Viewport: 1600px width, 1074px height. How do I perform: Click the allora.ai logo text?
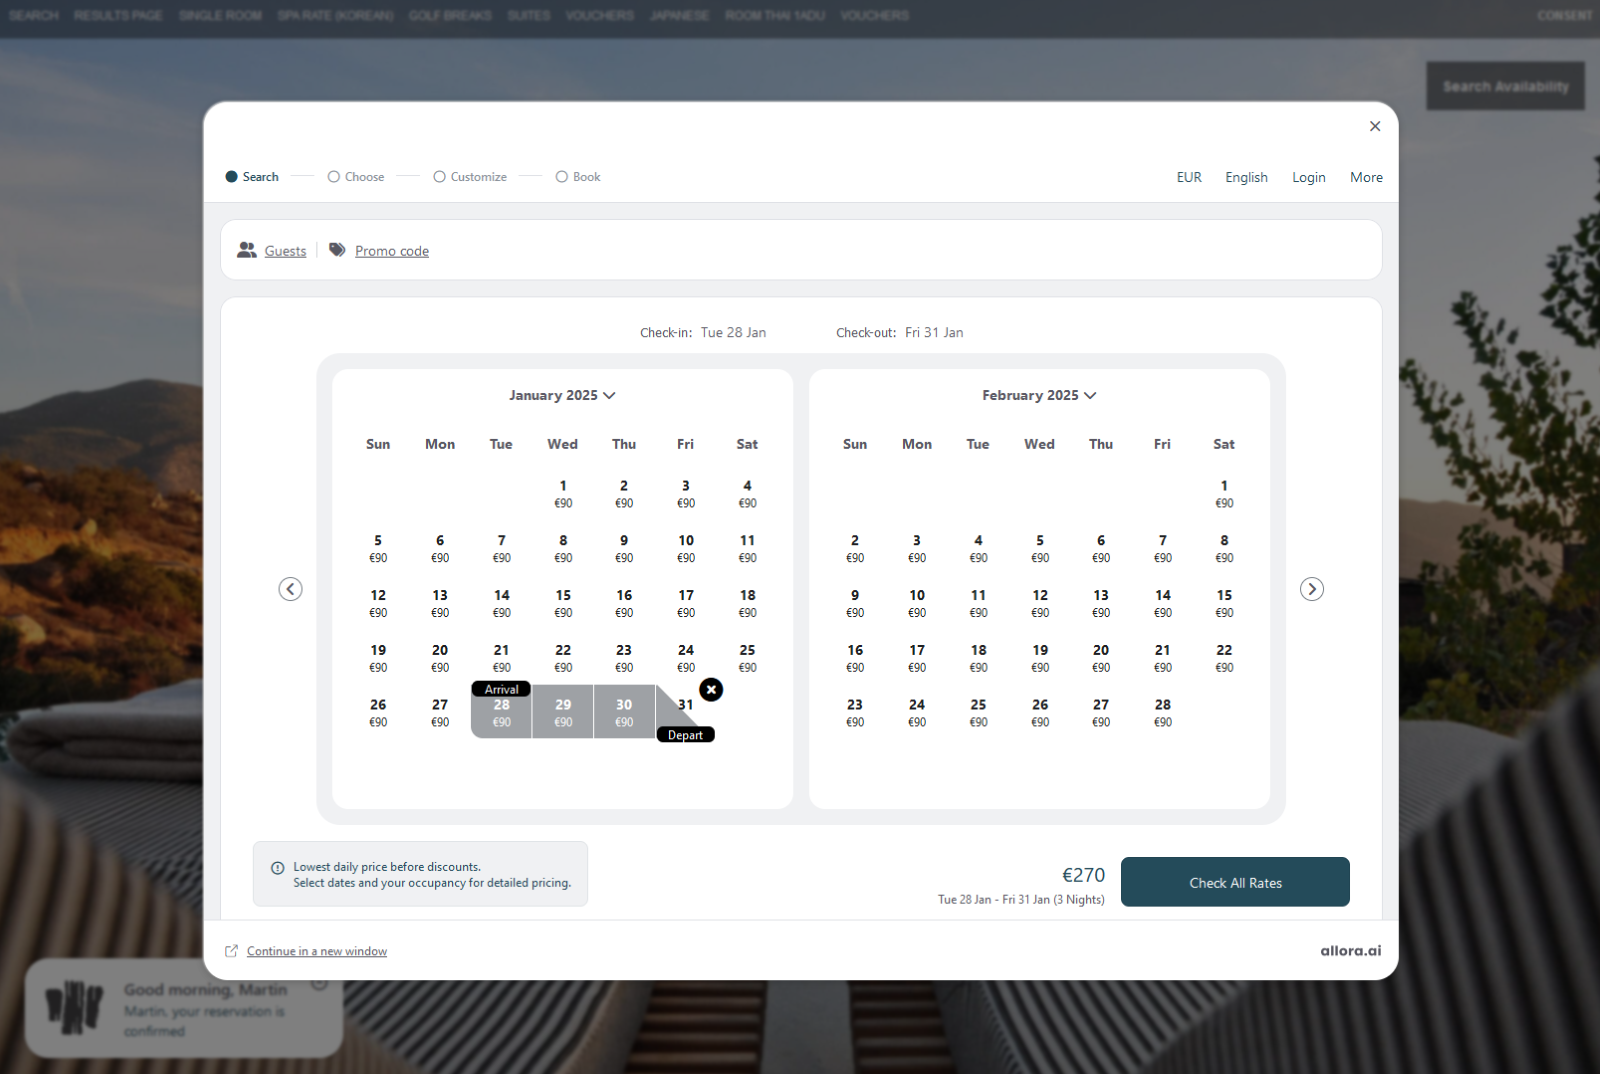[x=1350, y=951]
